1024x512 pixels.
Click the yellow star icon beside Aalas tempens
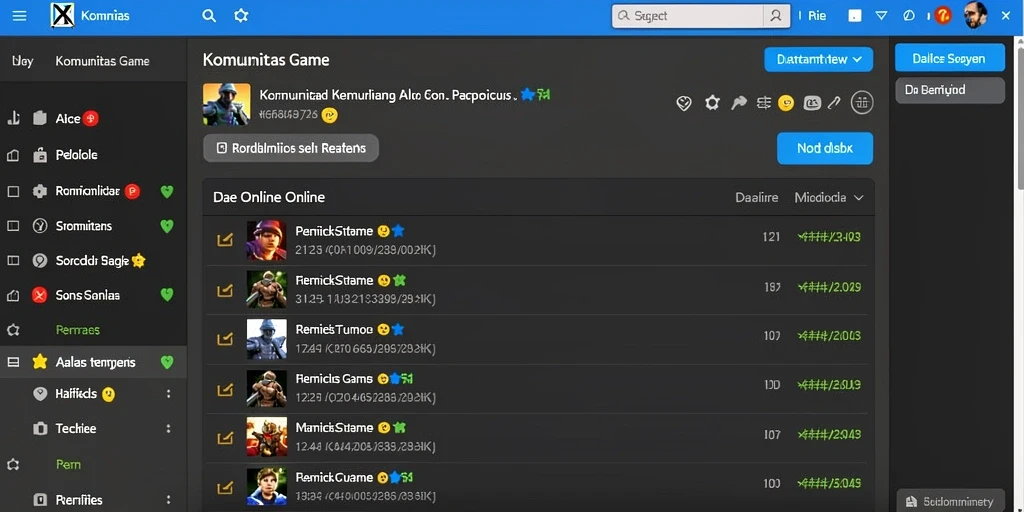click(x=40, y=362)
